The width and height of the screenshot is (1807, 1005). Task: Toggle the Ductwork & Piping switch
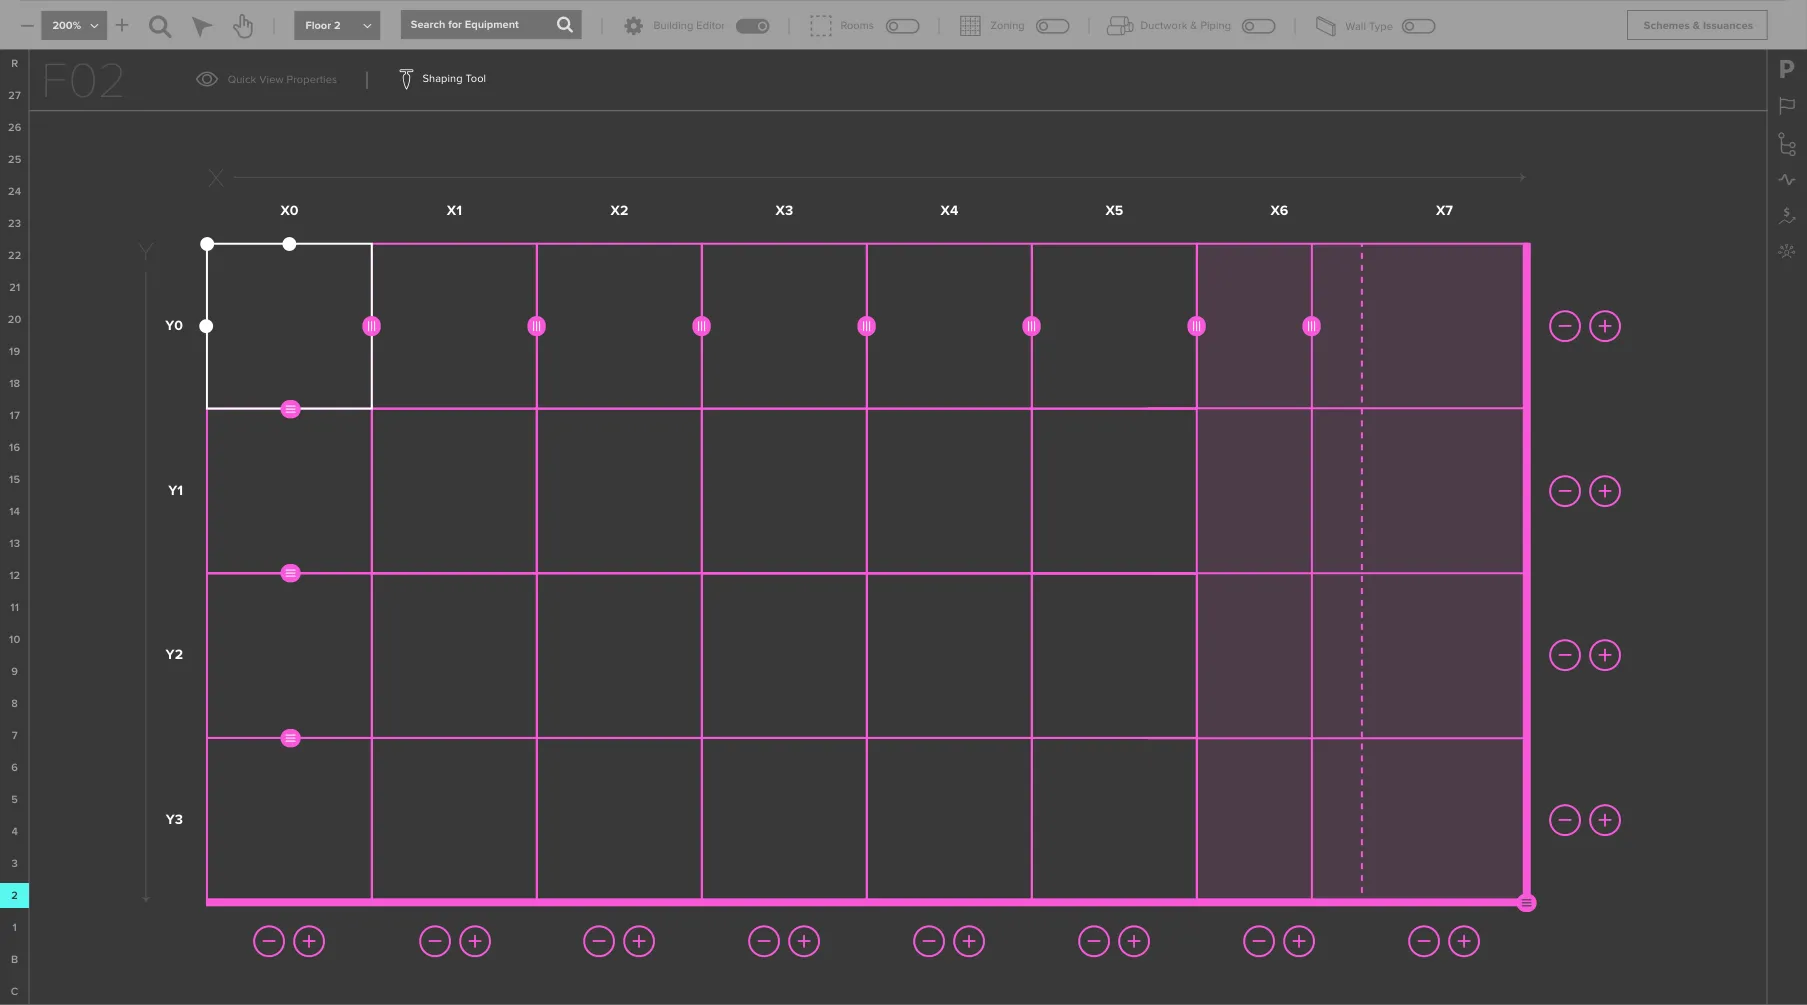(1258, 26)
